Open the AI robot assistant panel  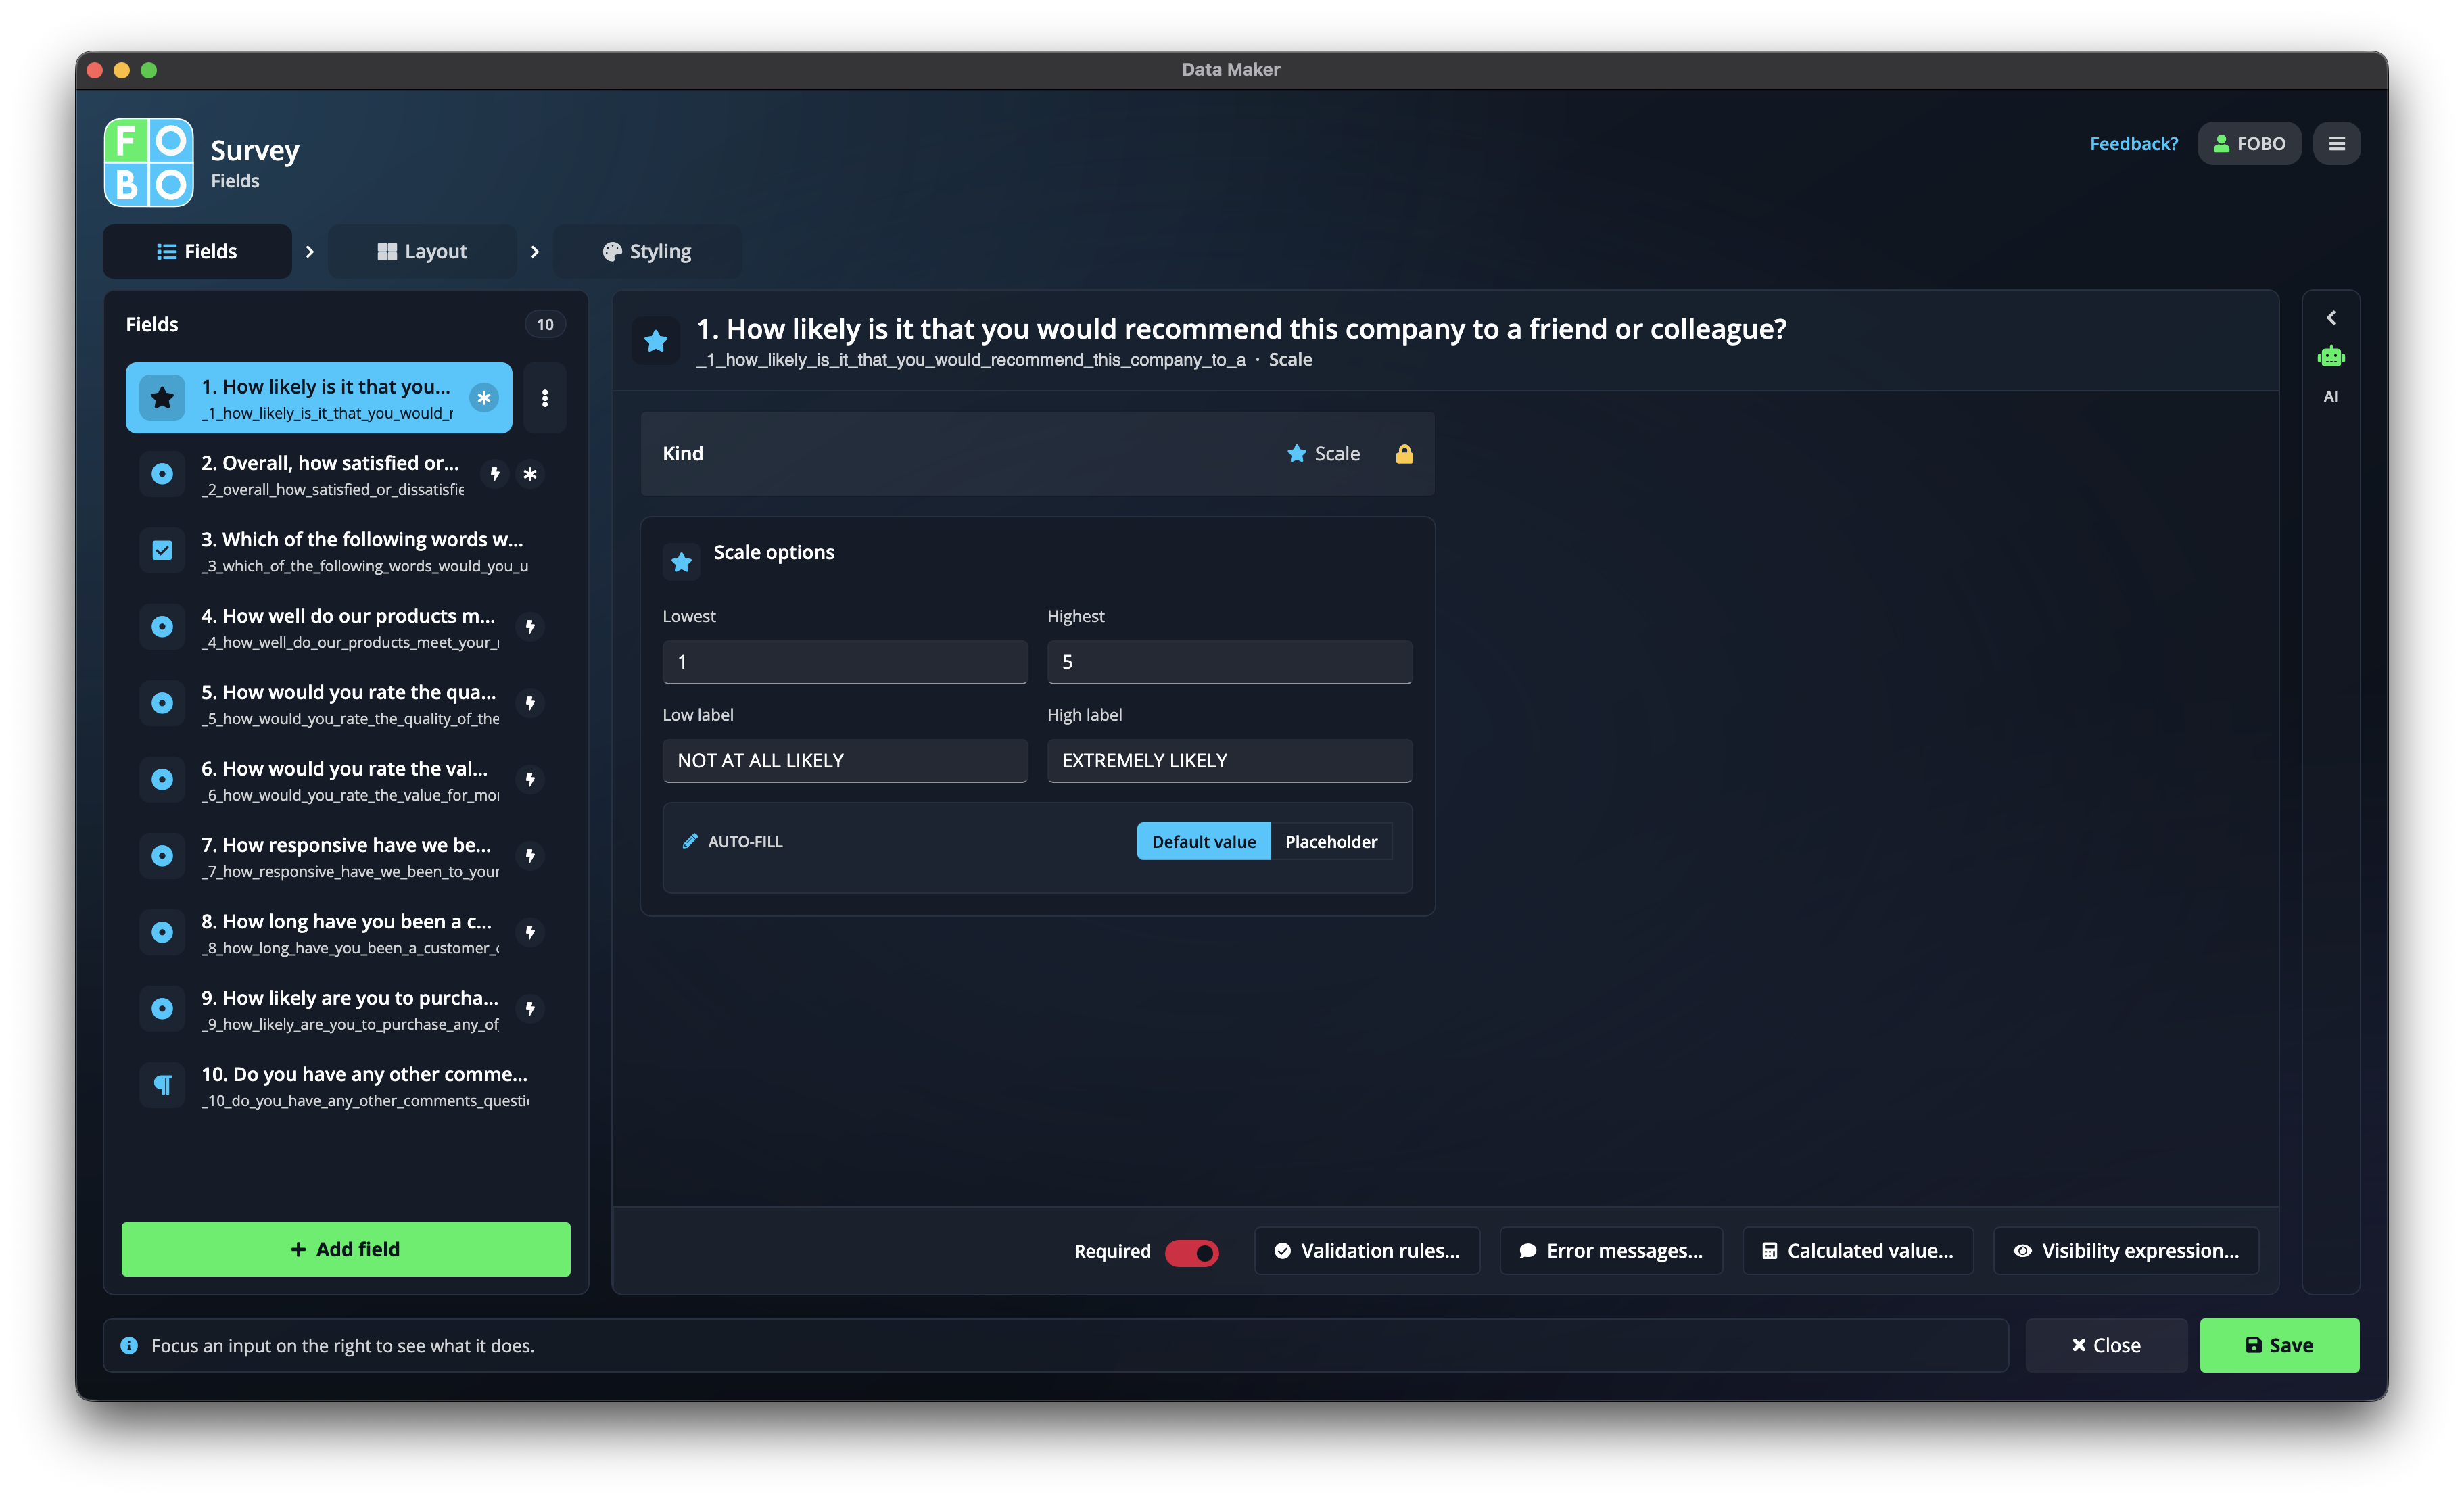click(x=2330, y=357)
